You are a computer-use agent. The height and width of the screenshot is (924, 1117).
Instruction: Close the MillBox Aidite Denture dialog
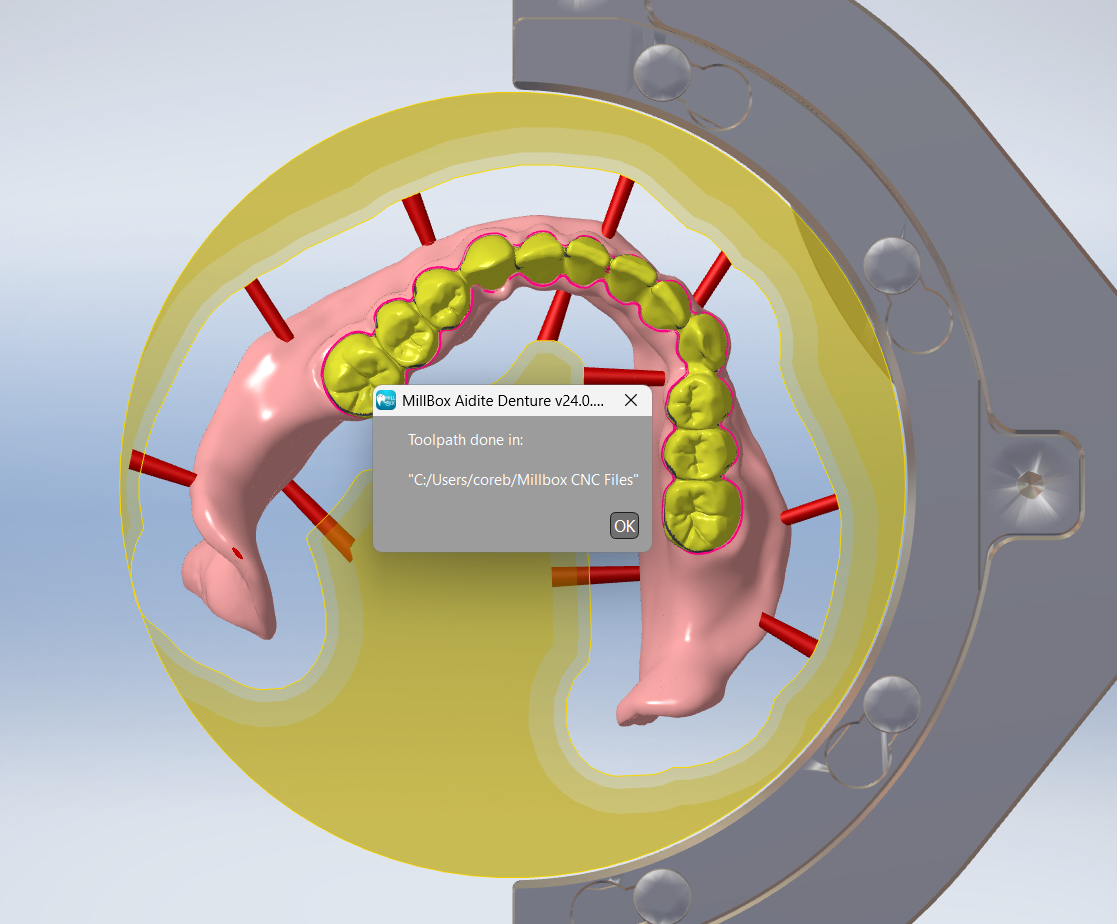tap(631, 400)
